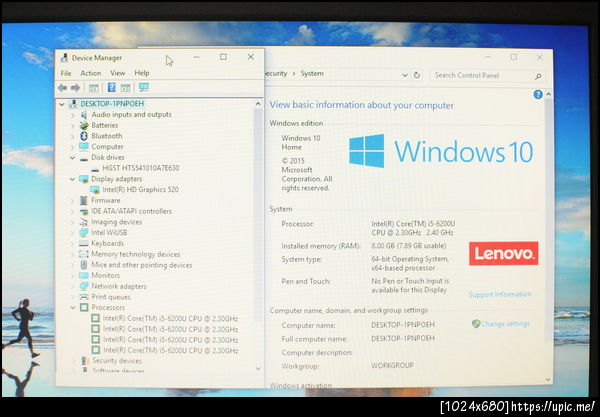Viewport: 600px width, 417px height.
Task: Click the Security breadcrumb in address bar
Action: pos(276,73)
